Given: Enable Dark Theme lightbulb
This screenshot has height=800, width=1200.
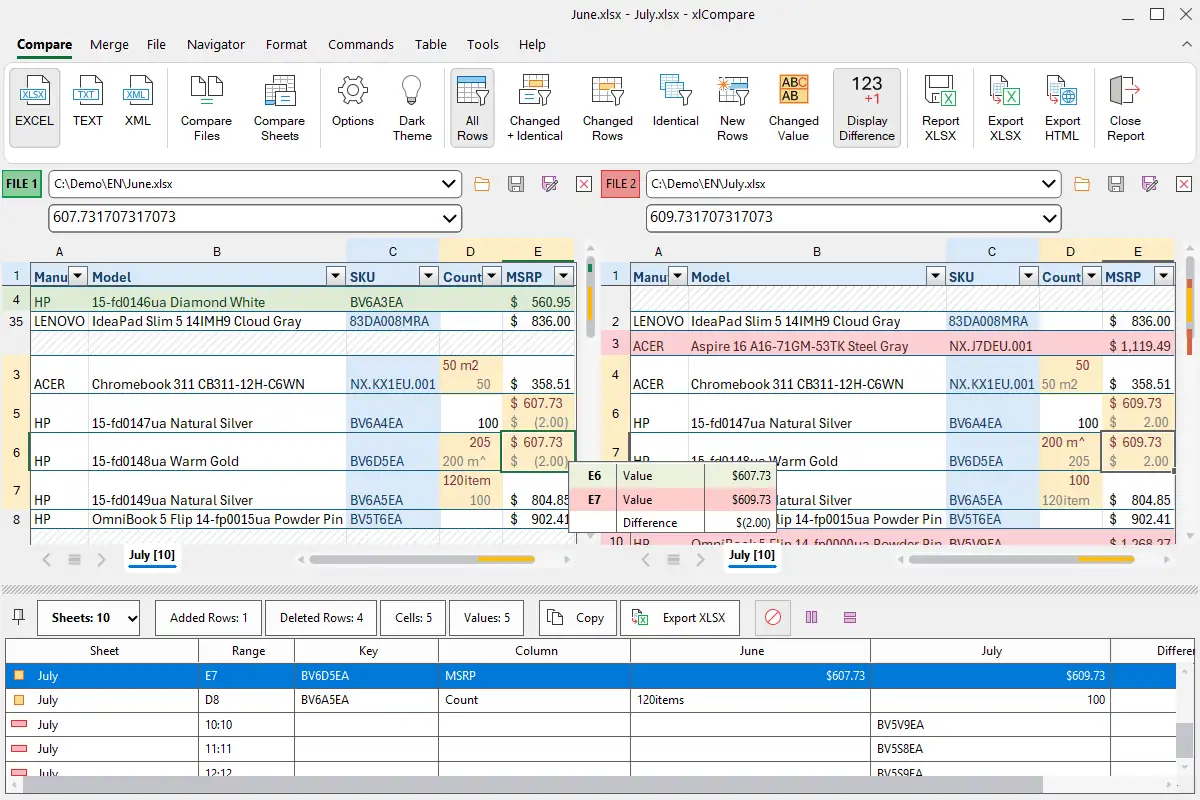Looking at the screenshot, I should click(412, 108).
